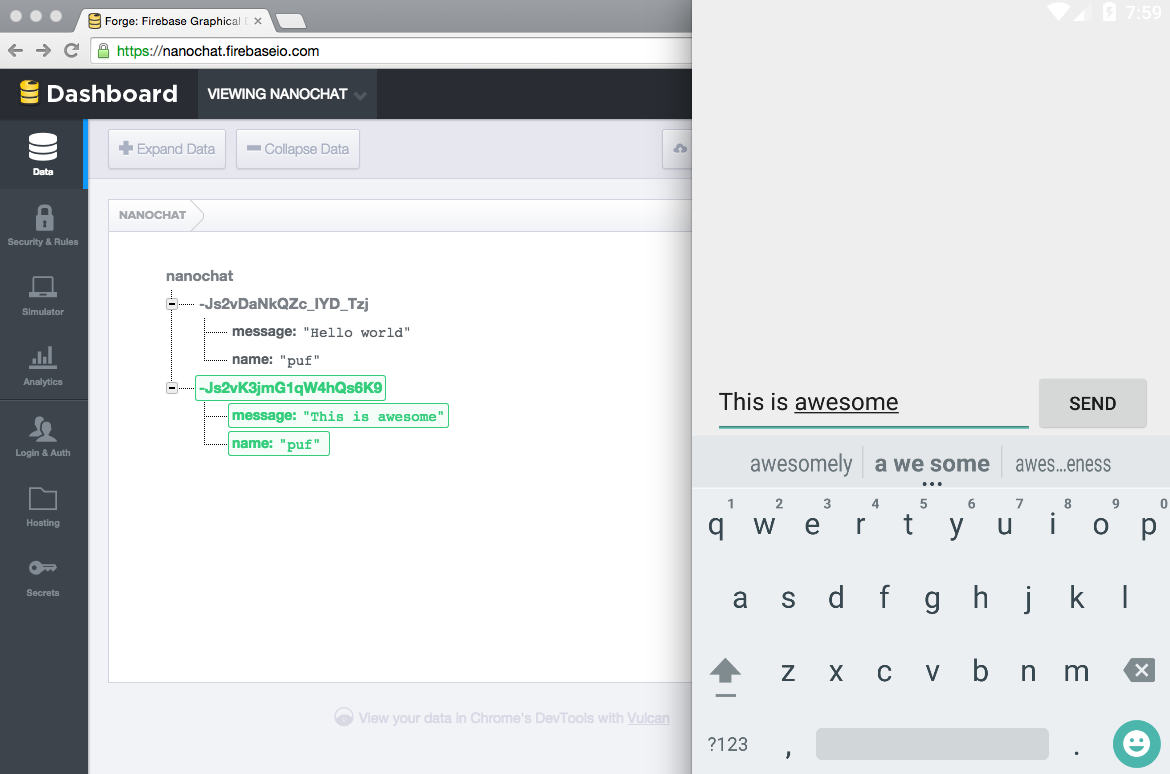Reload the page in the browser
Viewport: 1170px width, 774px height.
72,51
